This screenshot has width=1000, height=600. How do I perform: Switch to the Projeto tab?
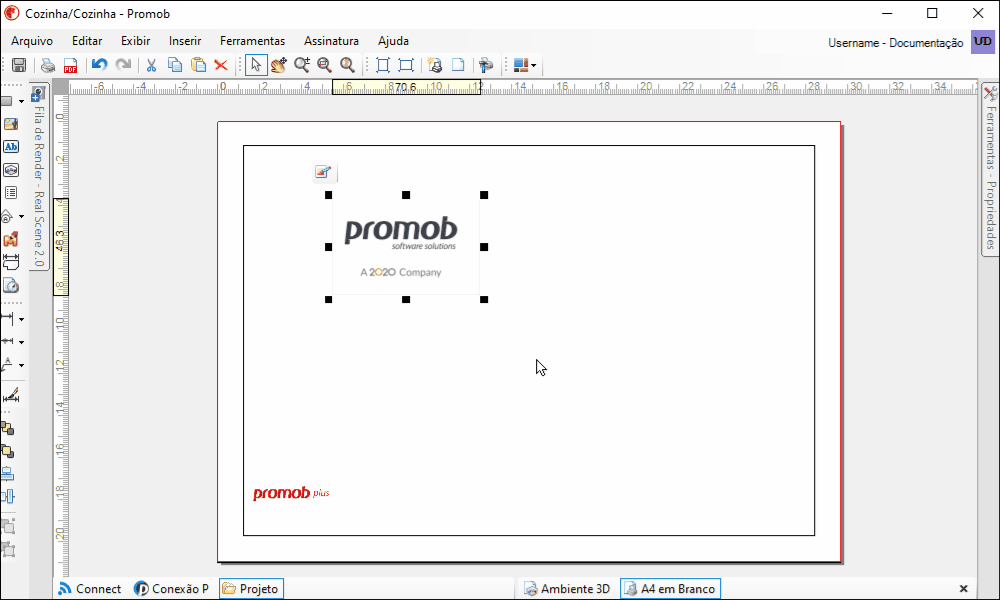(251, 589)
